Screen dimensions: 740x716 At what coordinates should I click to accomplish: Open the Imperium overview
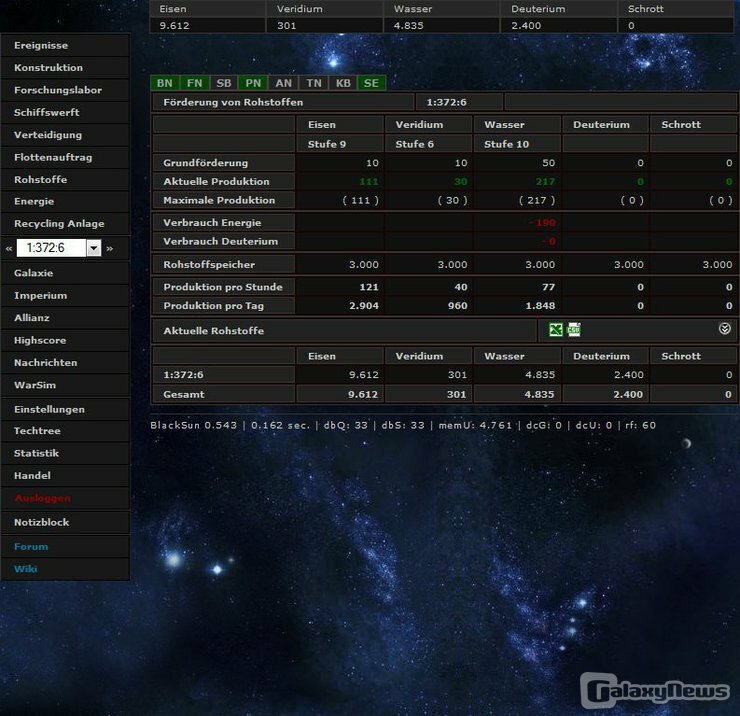(65, 295)
